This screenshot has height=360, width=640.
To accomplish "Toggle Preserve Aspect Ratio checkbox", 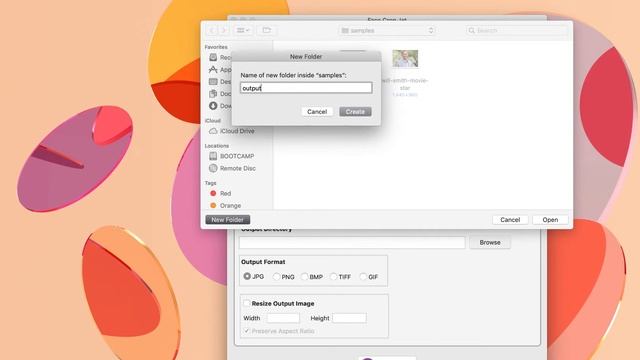I will point(247,331).
